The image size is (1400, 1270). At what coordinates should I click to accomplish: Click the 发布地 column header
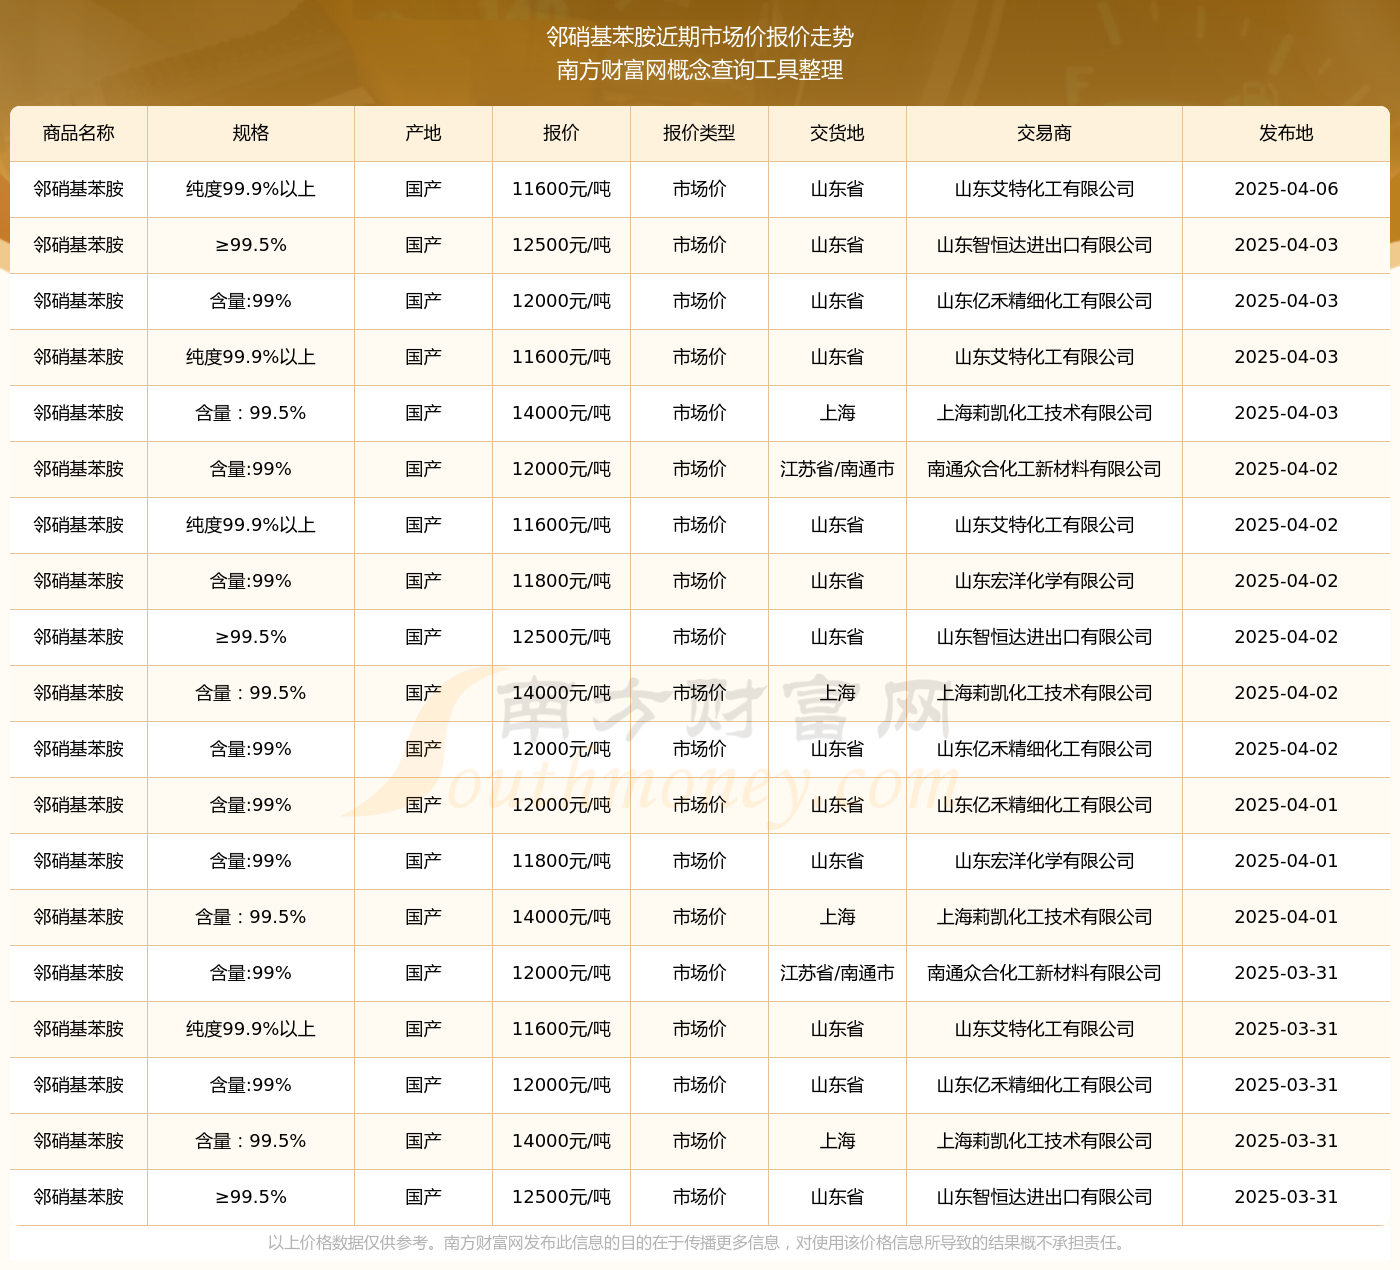(1286, 133)
